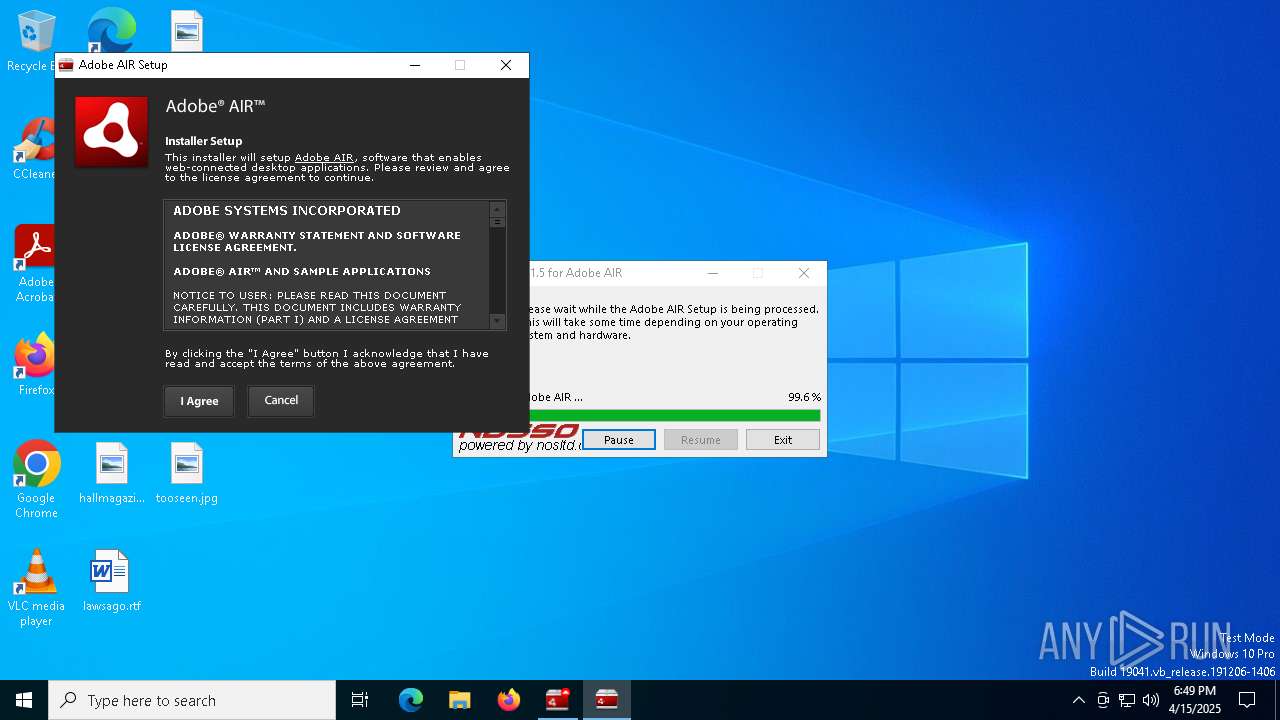The width and height of the screenshot is (1280, 720).
Task: Click the green installation progress bar
Action: 674,415
